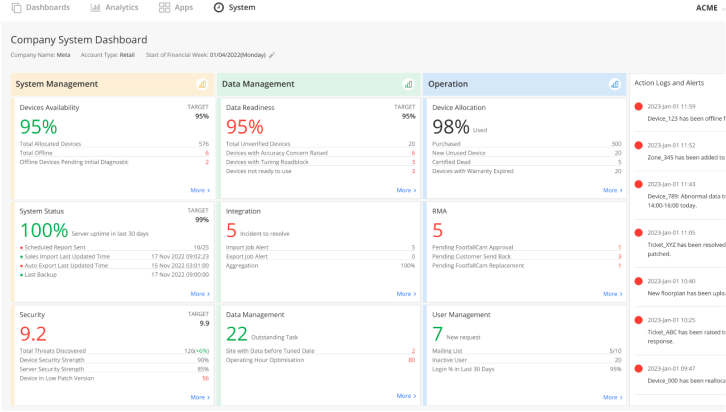This screenshot has width=726, height=412.
Task: Select the Analytics bar chart icon
Action: [95, 7]
